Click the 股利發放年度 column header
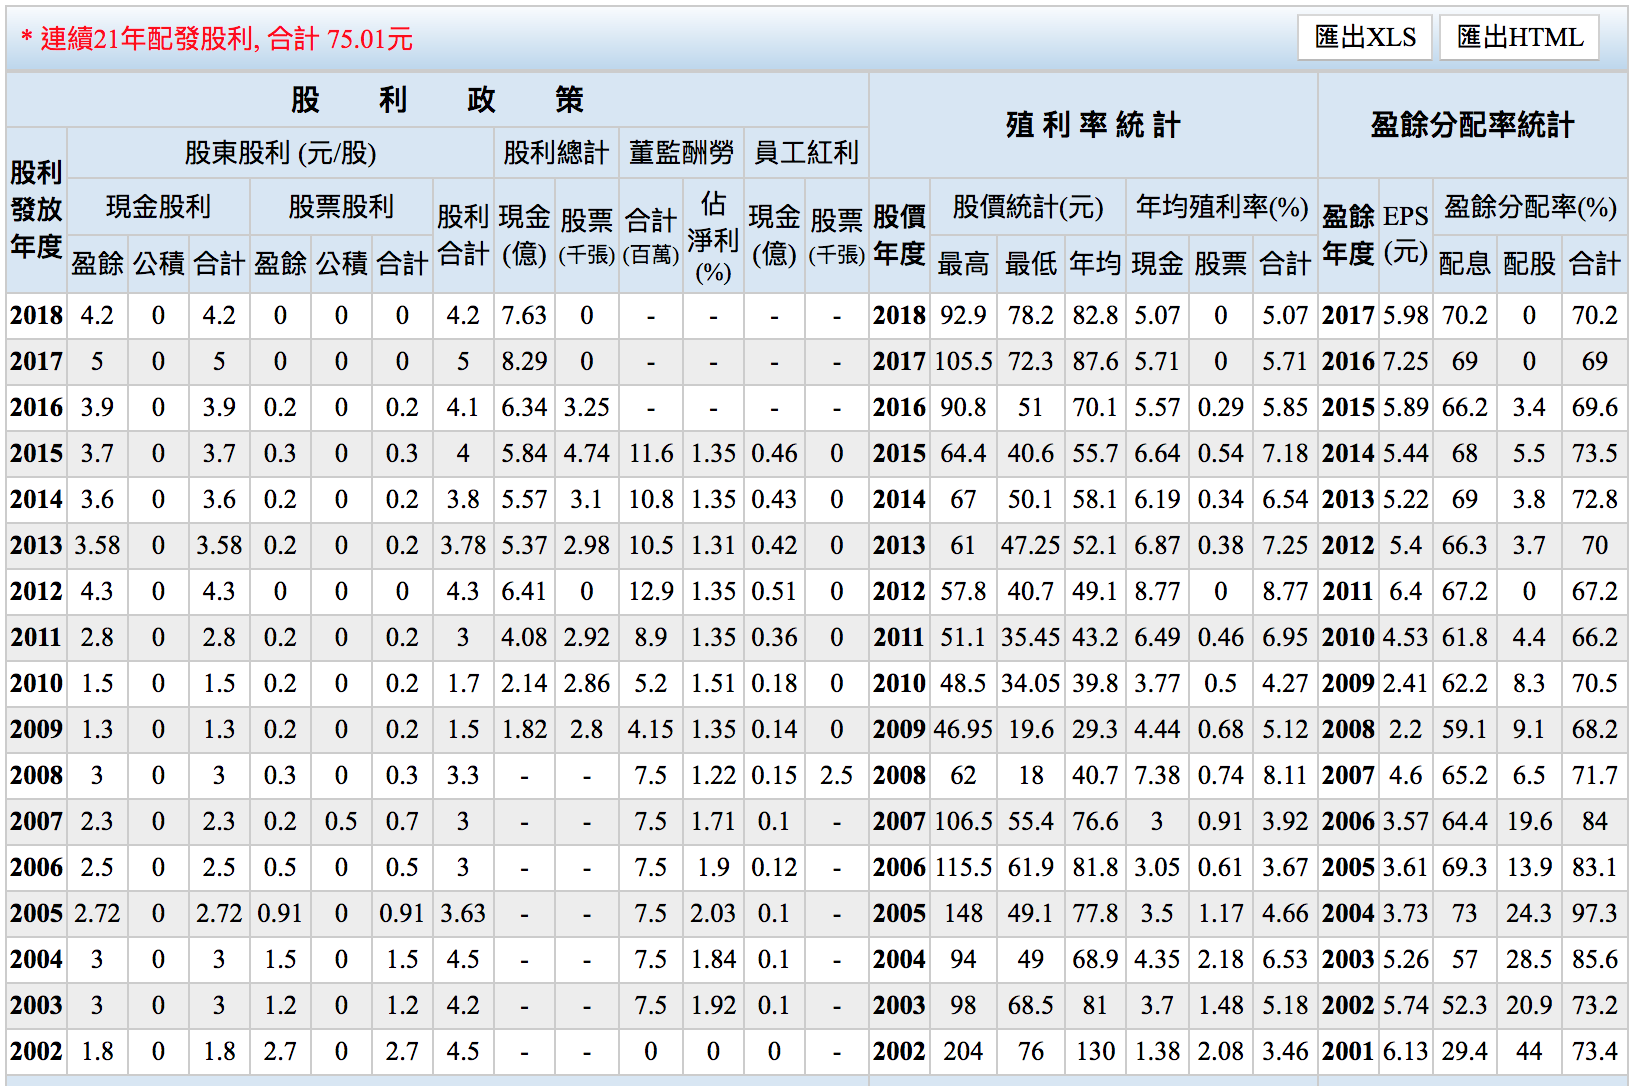Screen dimensions: 1635x1086 [36, 210]
